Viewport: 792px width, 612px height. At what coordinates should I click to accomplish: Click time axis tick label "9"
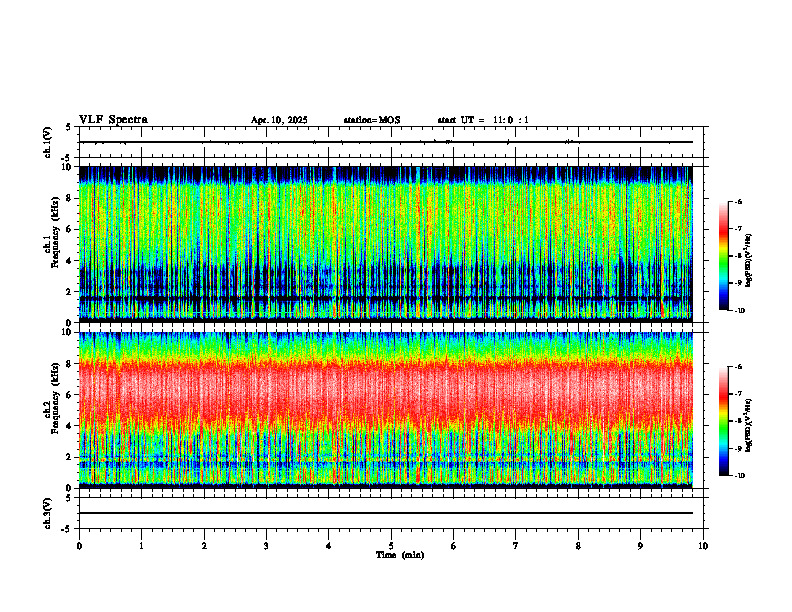pos(640,546)
